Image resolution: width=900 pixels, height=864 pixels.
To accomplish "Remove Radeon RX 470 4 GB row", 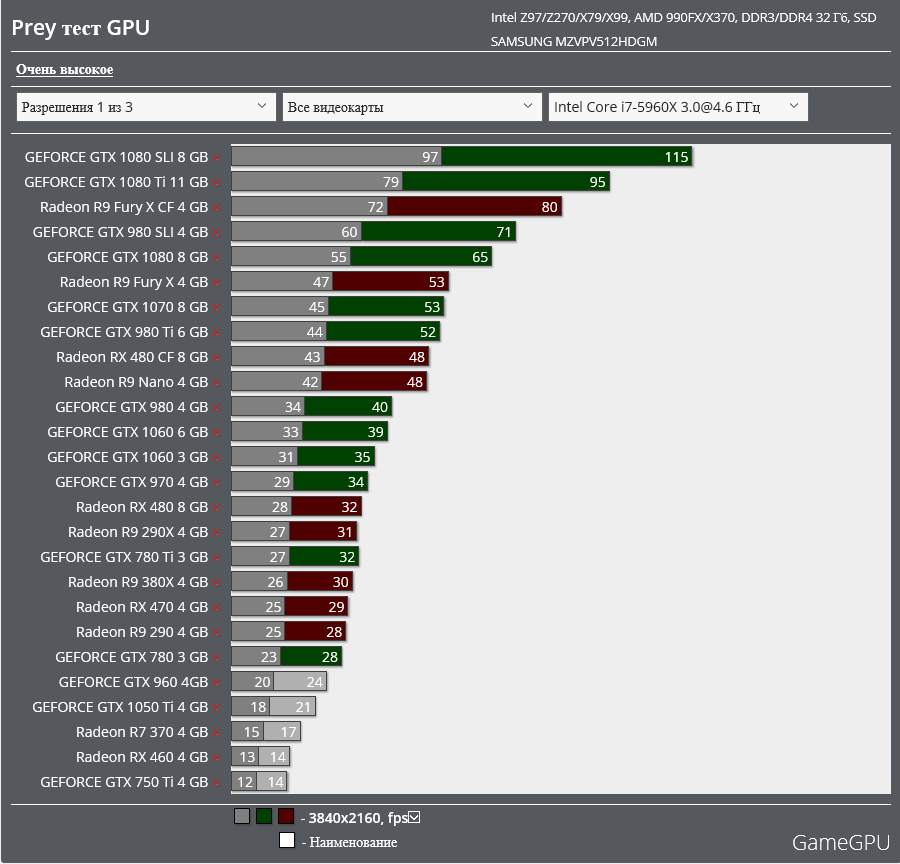I will [216, 608].
